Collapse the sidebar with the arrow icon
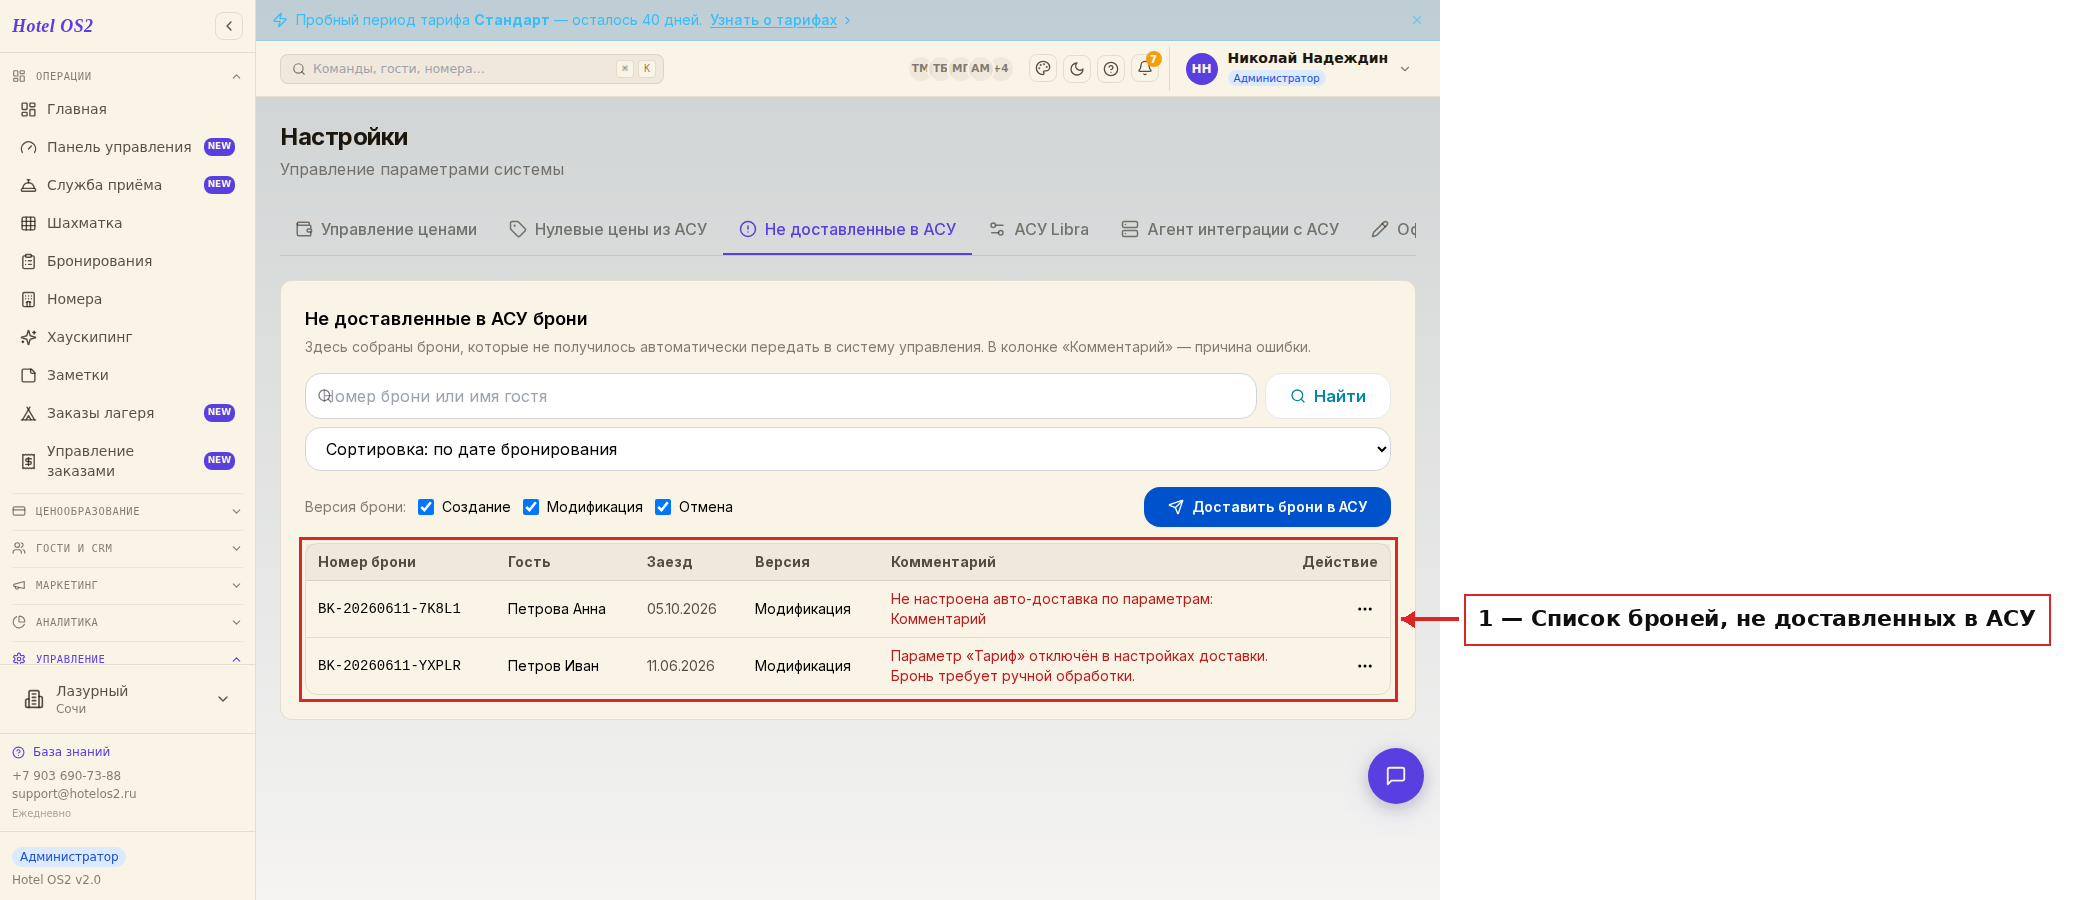2074x900 pixels. click(x=229, y=26)
